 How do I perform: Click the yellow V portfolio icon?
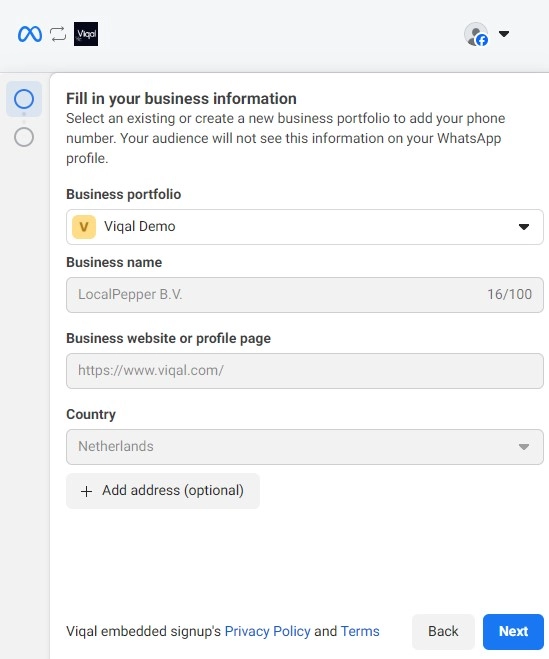click(84, 227)
